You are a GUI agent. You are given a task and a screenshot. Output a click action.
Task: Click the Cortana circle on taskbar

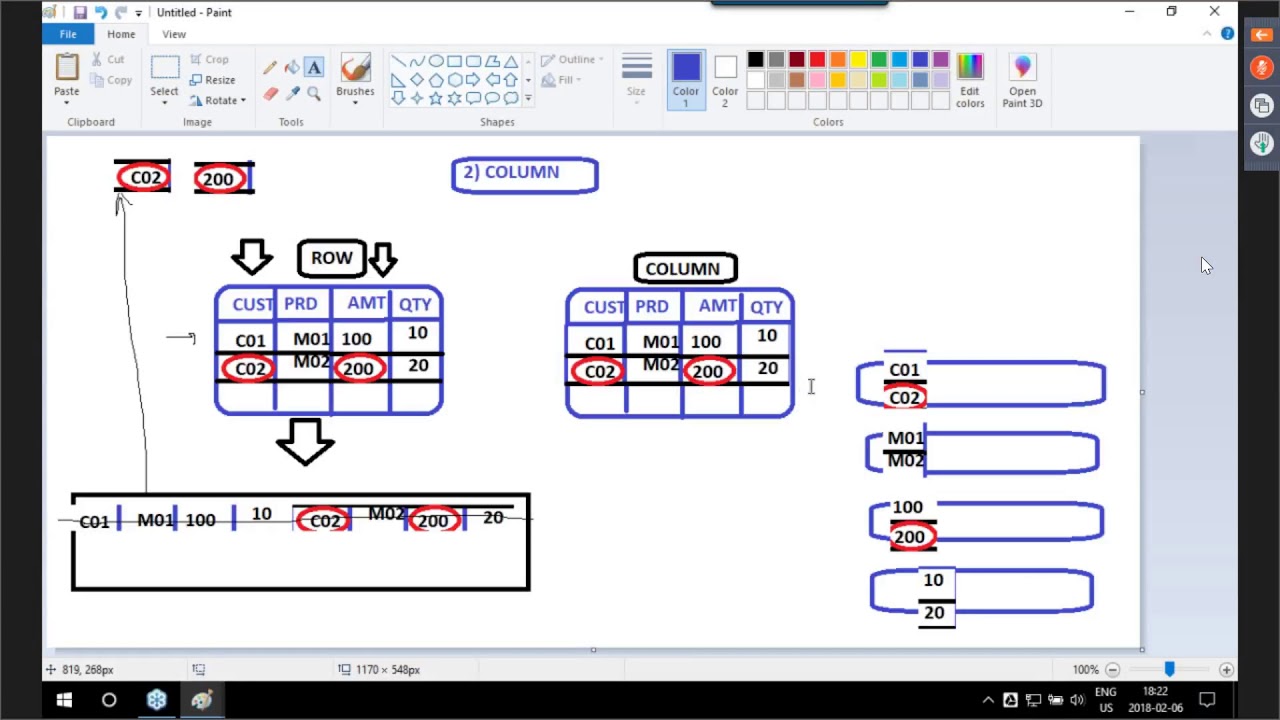click(x=109, y=700)
